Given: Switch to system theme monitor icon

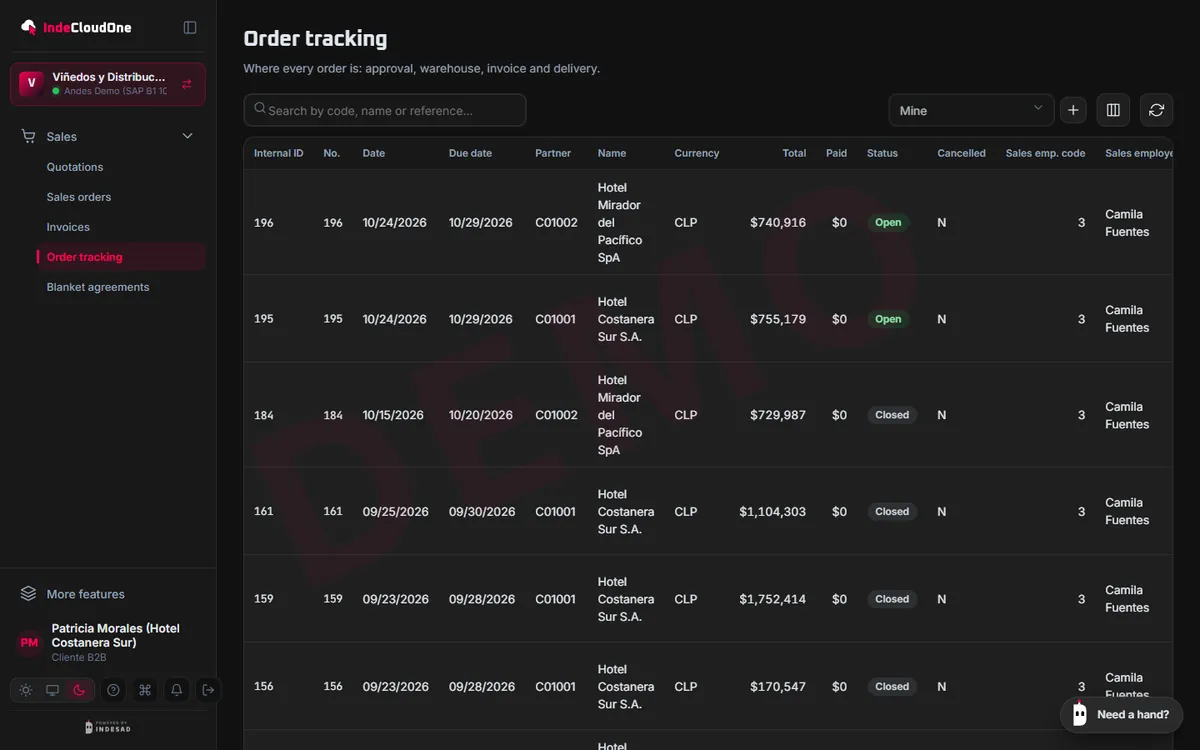Looking at the screenshot, I should (x=52, y=690).
